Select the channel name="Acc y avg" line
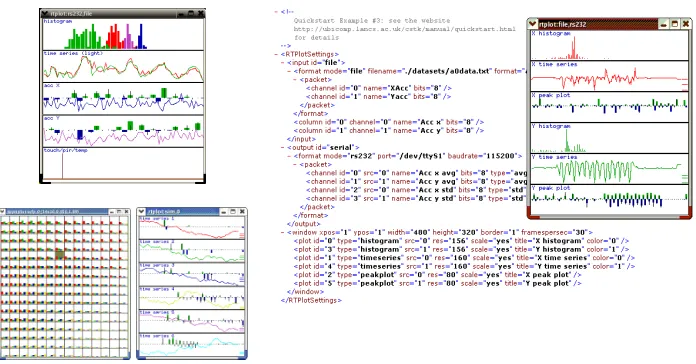This screenshot has height=364, width=696. (x=416, y=181)
